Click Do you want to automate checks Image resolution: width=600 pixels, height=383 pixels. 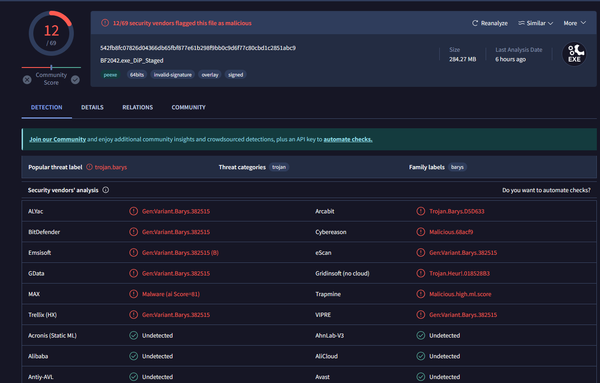coord(546,190)
